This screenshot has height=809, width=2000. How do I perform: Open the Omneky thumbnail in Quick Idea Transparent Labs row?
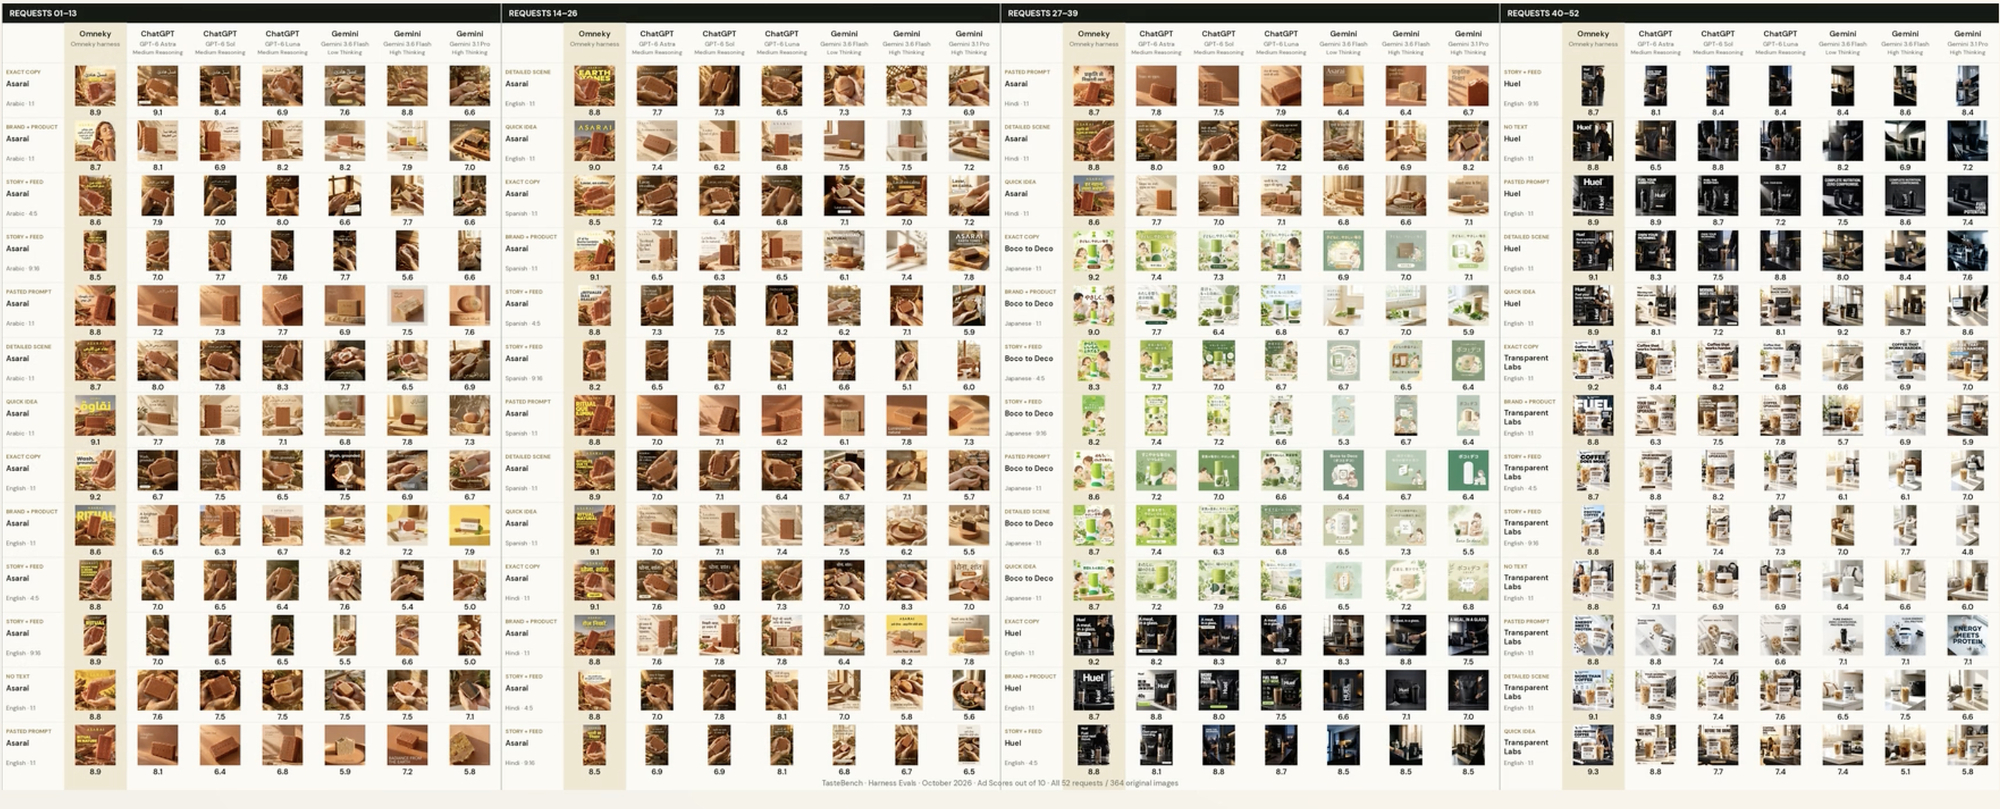1592,746
